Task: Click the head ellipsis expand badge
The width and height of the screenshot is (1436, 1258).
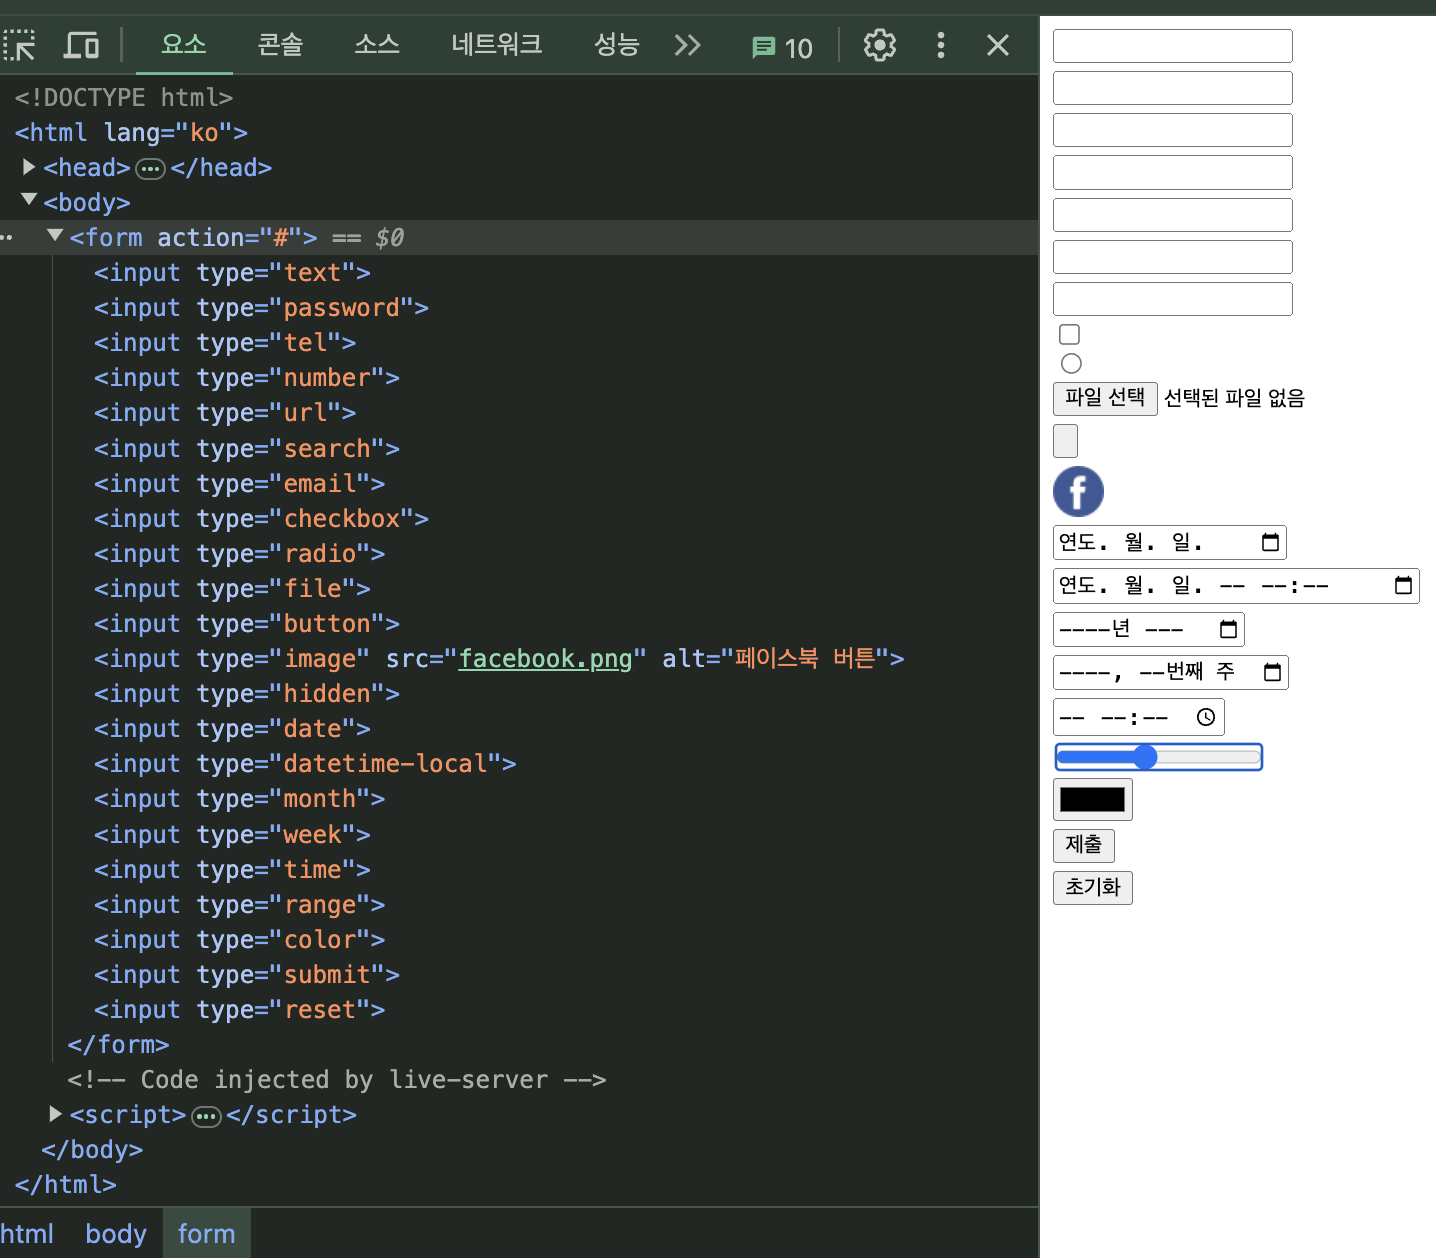Action: (150, 169)
